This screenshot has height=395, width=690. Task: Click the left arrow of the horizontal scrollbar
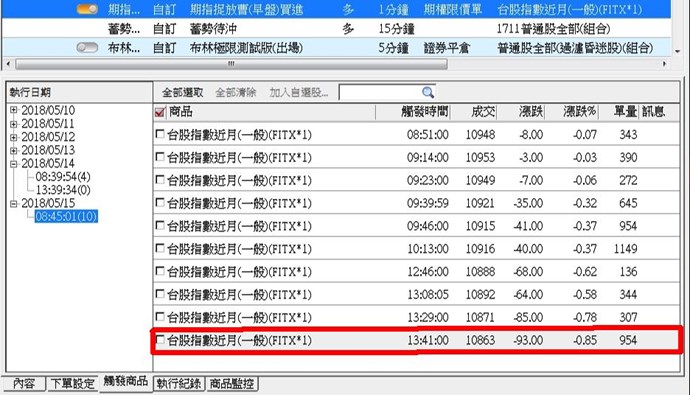[x=8, y=64]
